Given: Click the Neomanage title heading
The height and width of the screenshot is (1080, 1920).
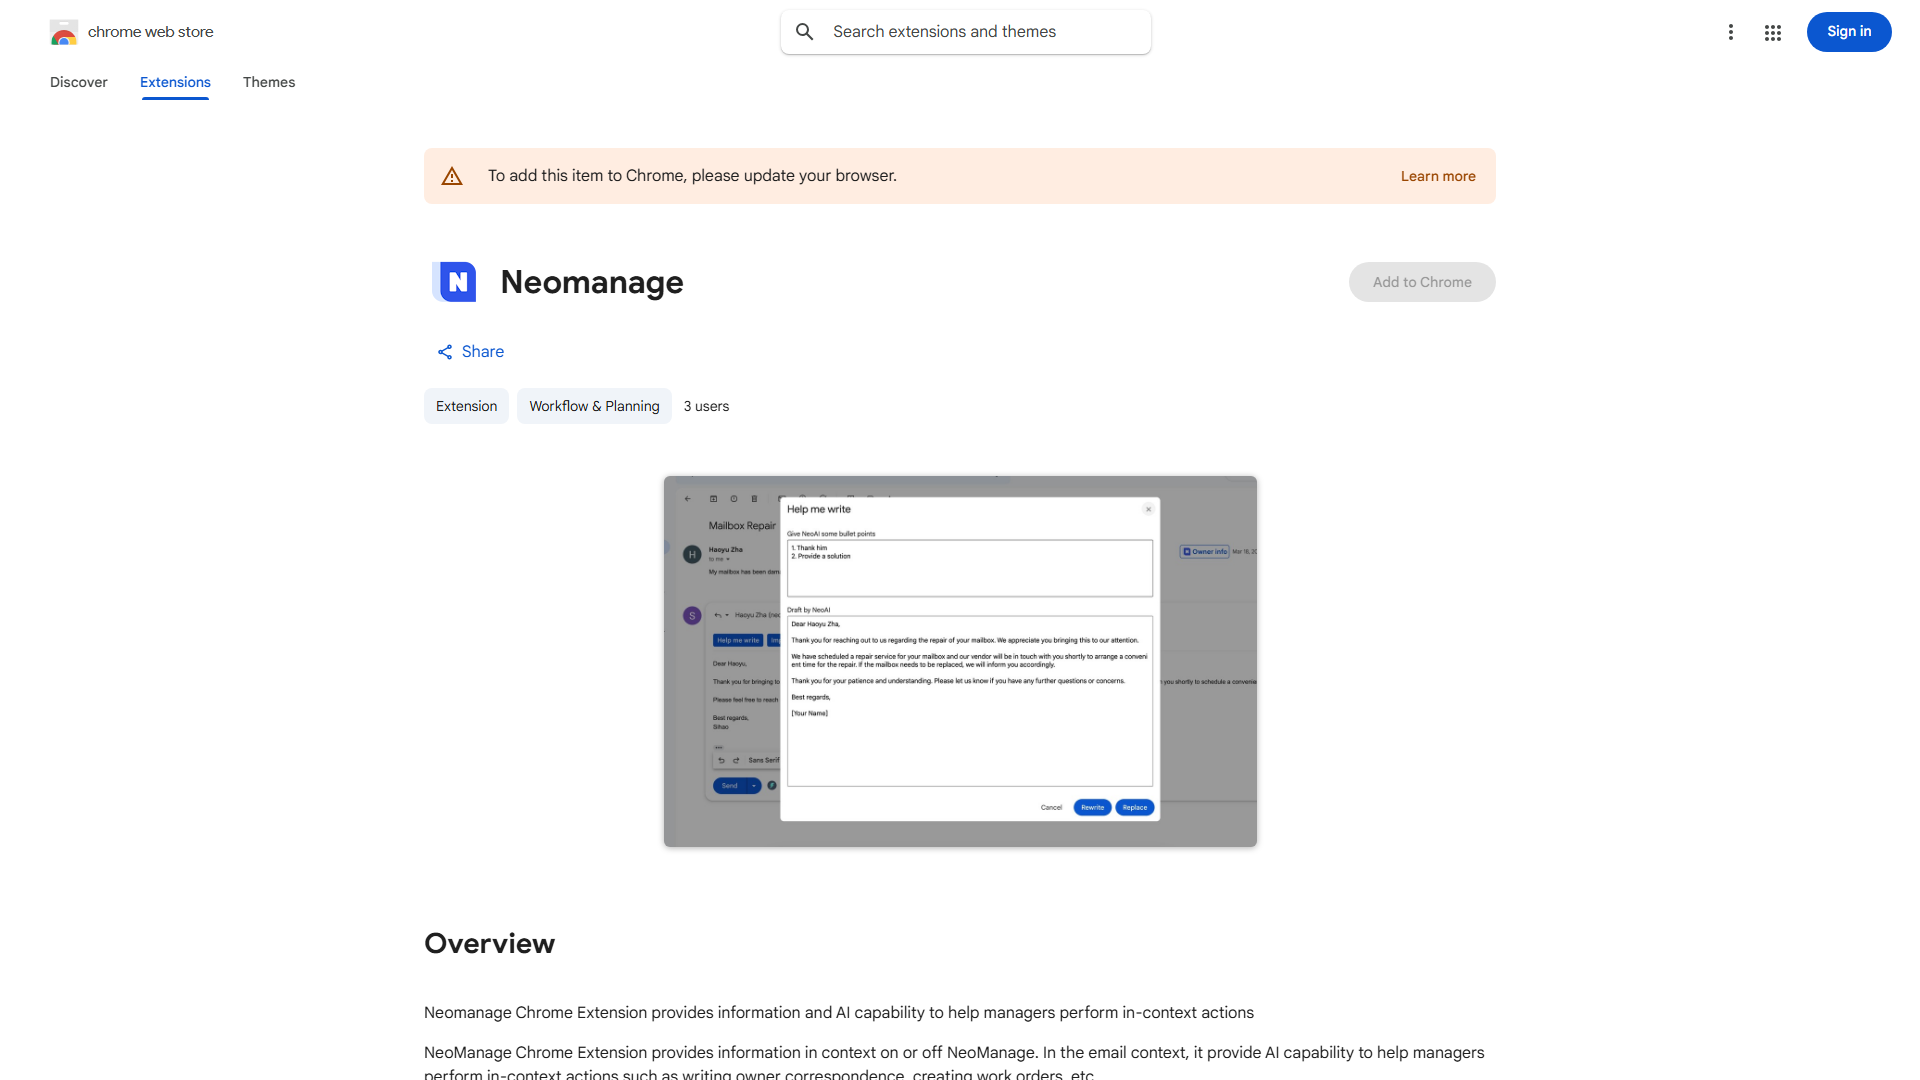Looking at the screenshot, I should [592, 282].
